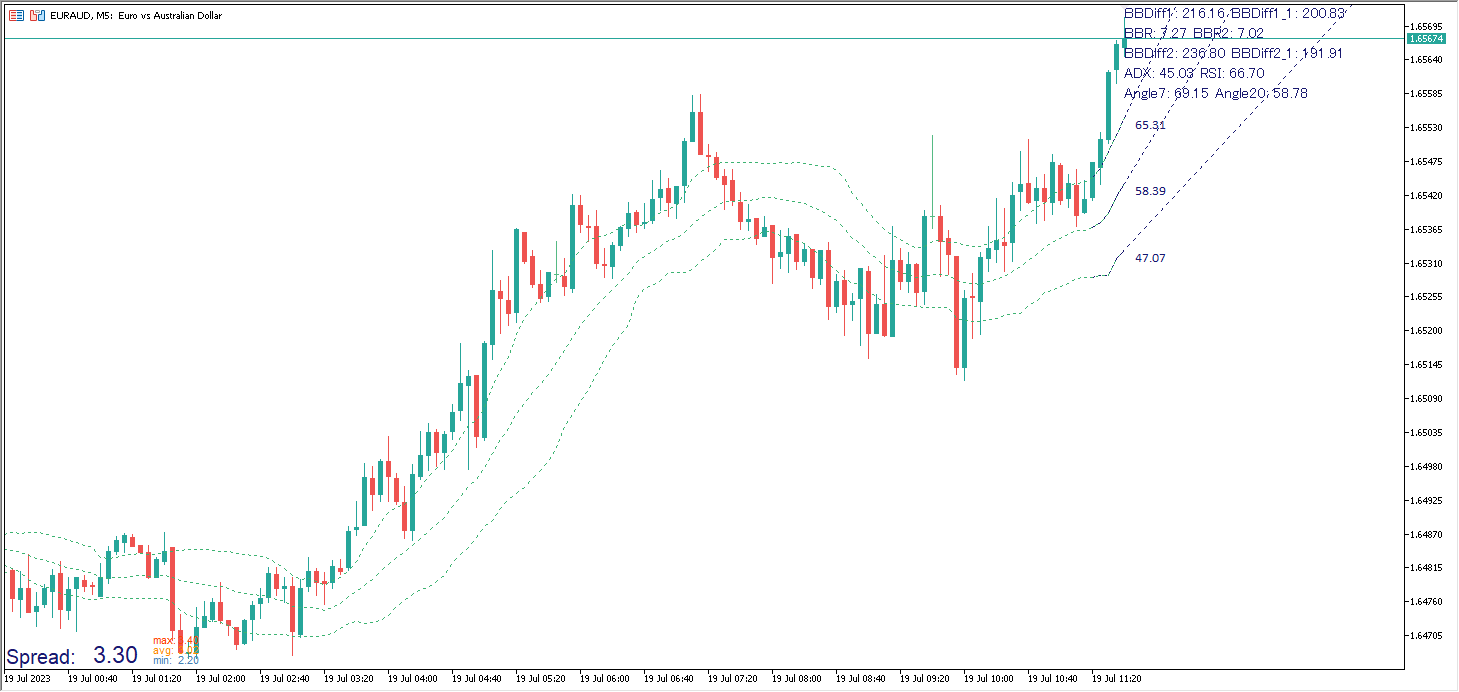1459x692 pixels.
Task: Click the angle label 47.07
Action: click(1150, 258)
